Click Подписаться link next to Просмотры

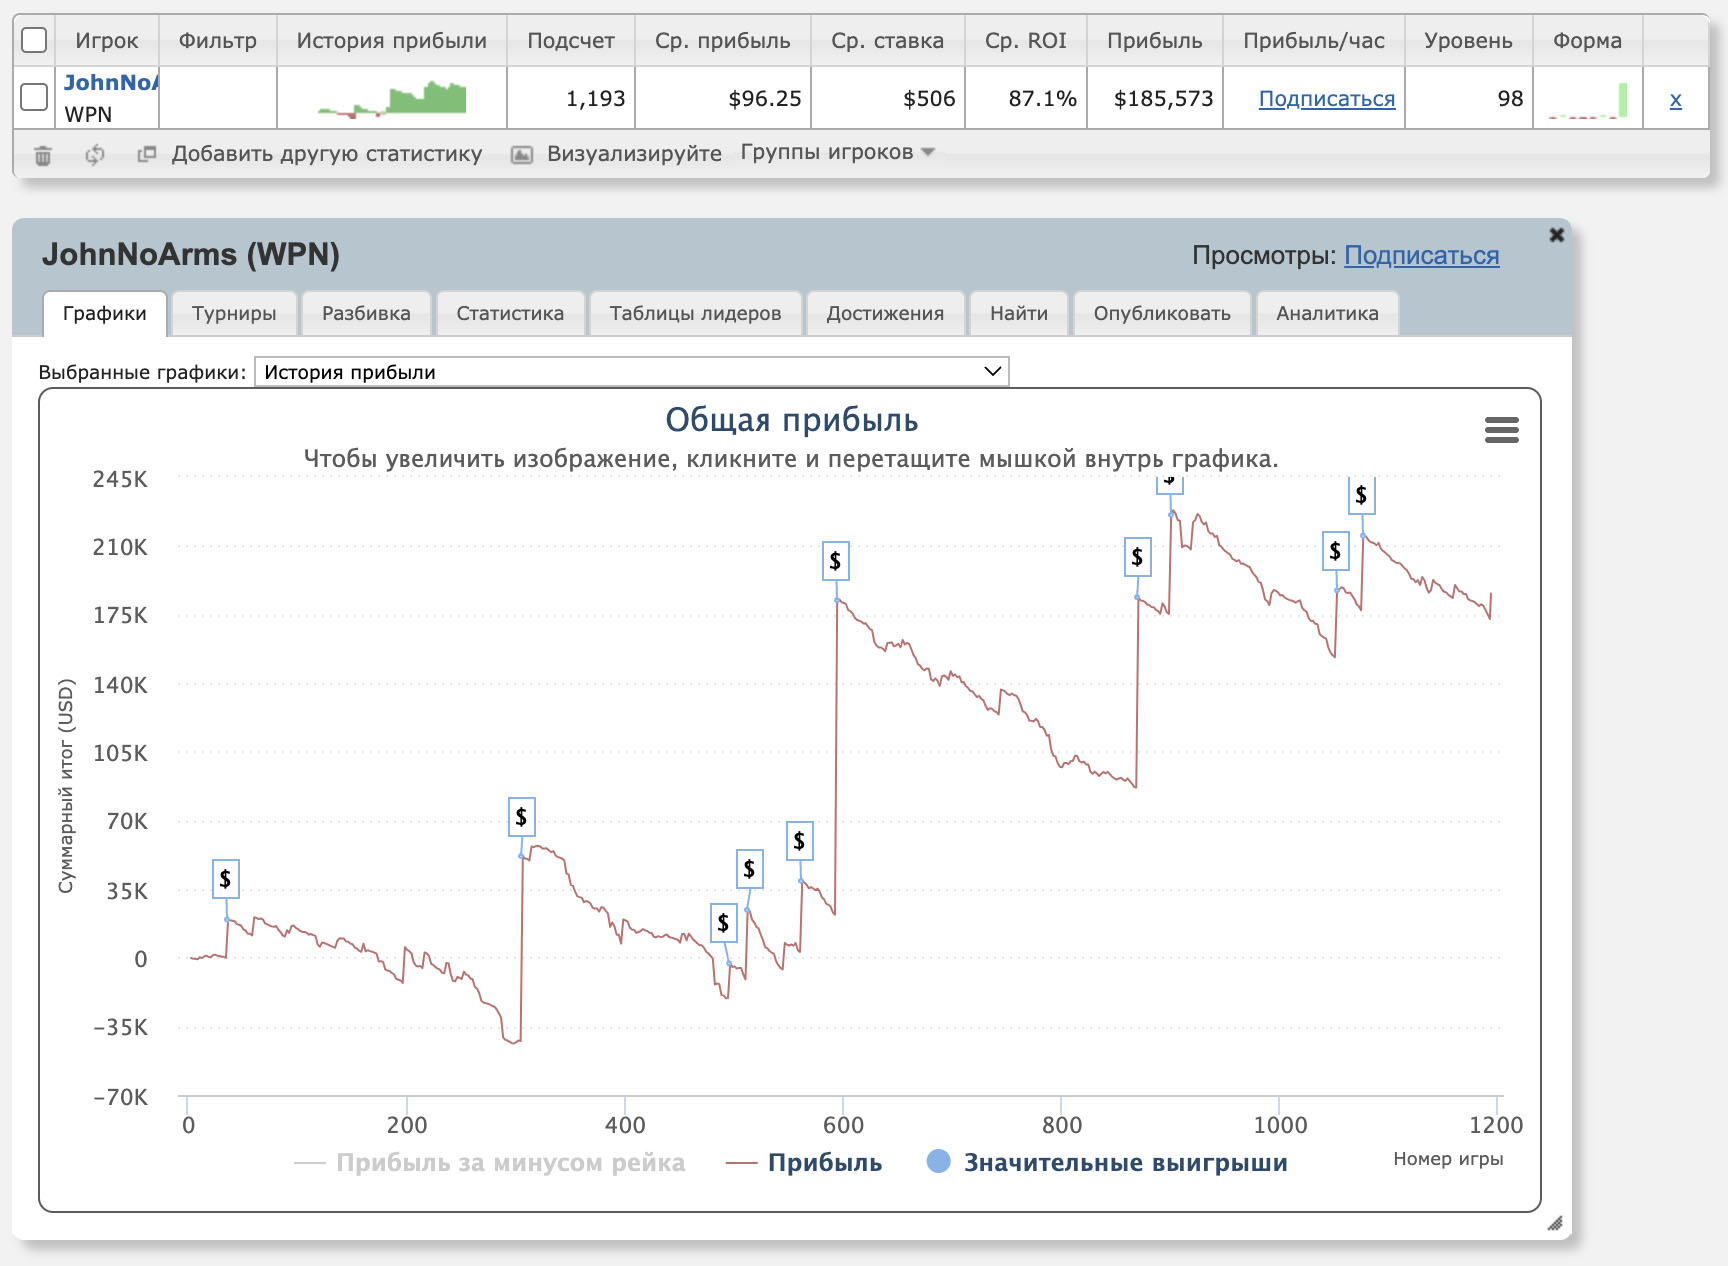[x=1421, y=256]
